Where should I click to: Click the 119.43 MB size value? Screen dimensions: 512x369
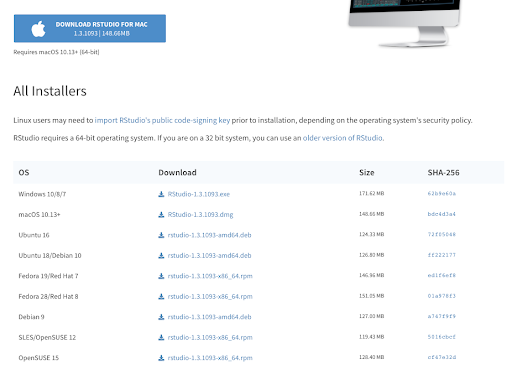click(372, 337)
